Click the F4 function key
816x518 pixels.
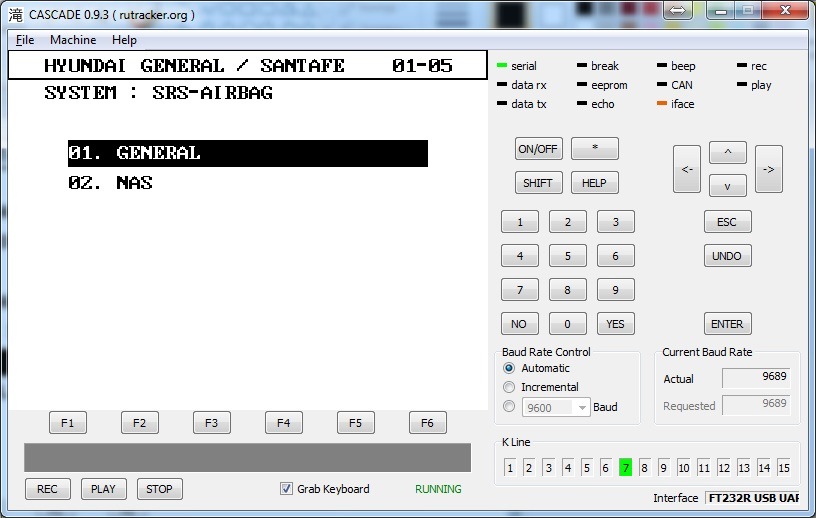click(x=284, y=423)
